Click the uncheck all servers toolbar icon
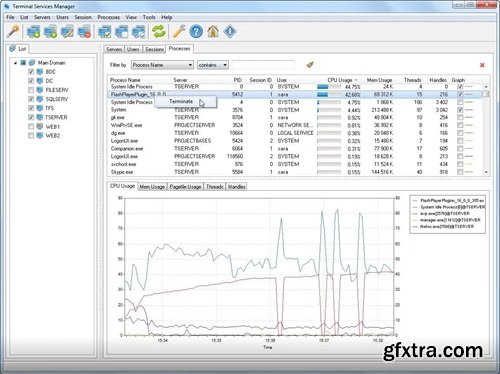 (x=122, y=32)
